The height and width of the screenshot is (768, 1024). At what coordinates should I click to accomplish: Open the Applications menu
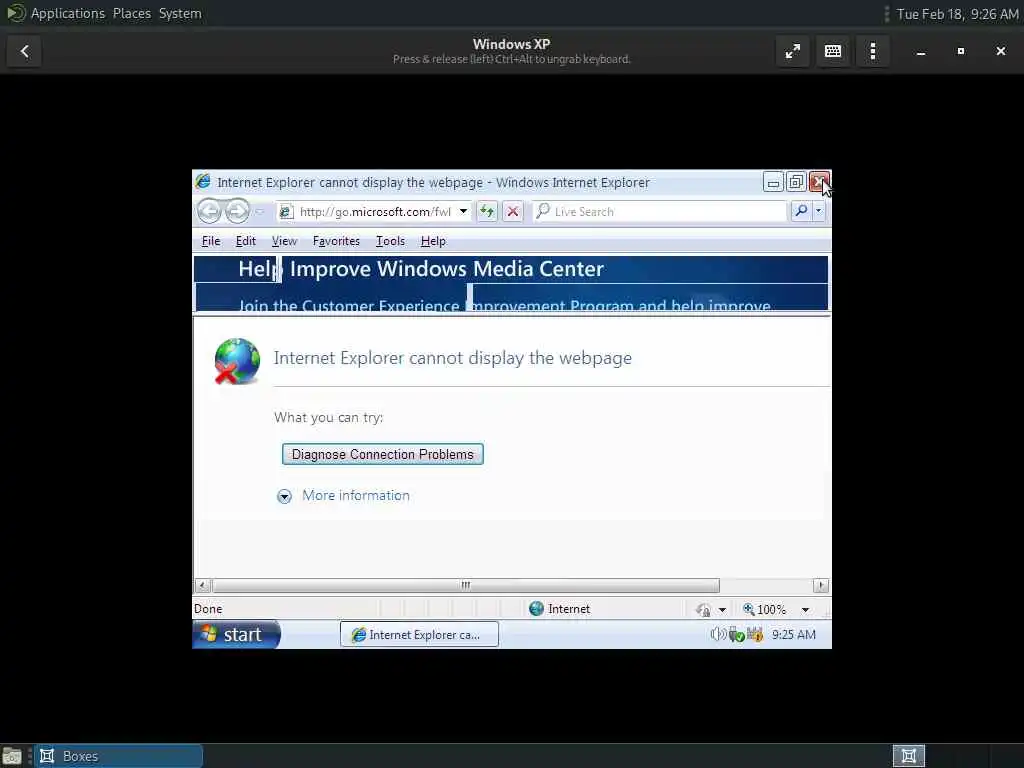tap(68, 13)
